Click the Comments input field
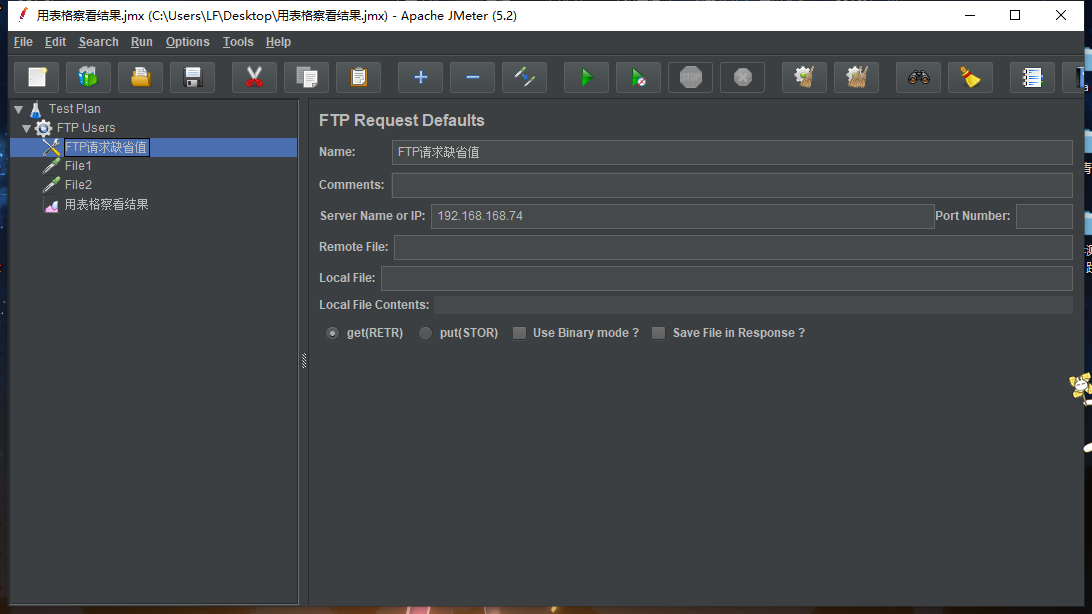Viewport: 1092px width, 614px height. (x=732, y=185)
